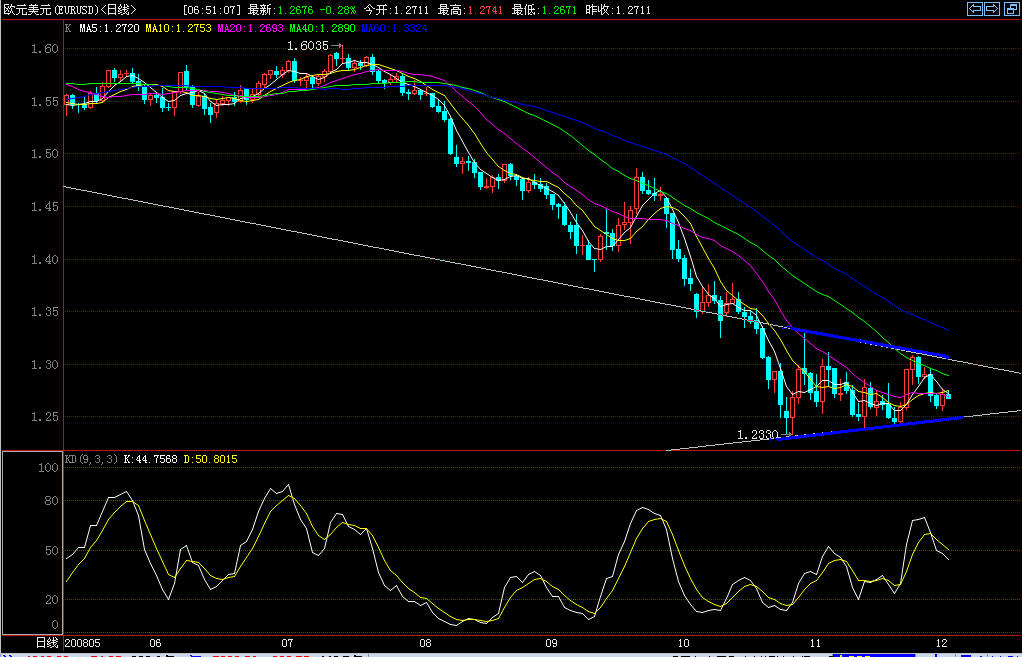Click the 1.30 price axis label
Screen dimensions: 1022x657
coord(46,364)
